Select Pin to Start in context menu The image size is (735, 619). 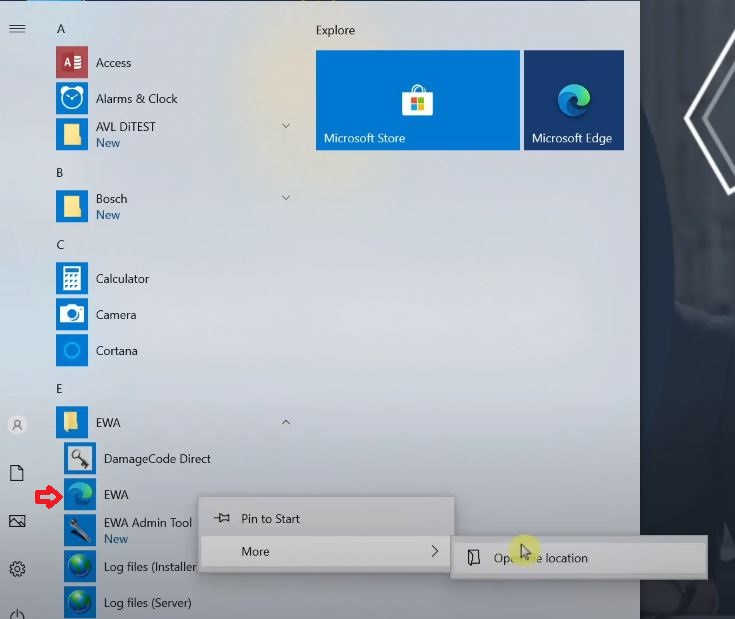[x=326, y=519]
